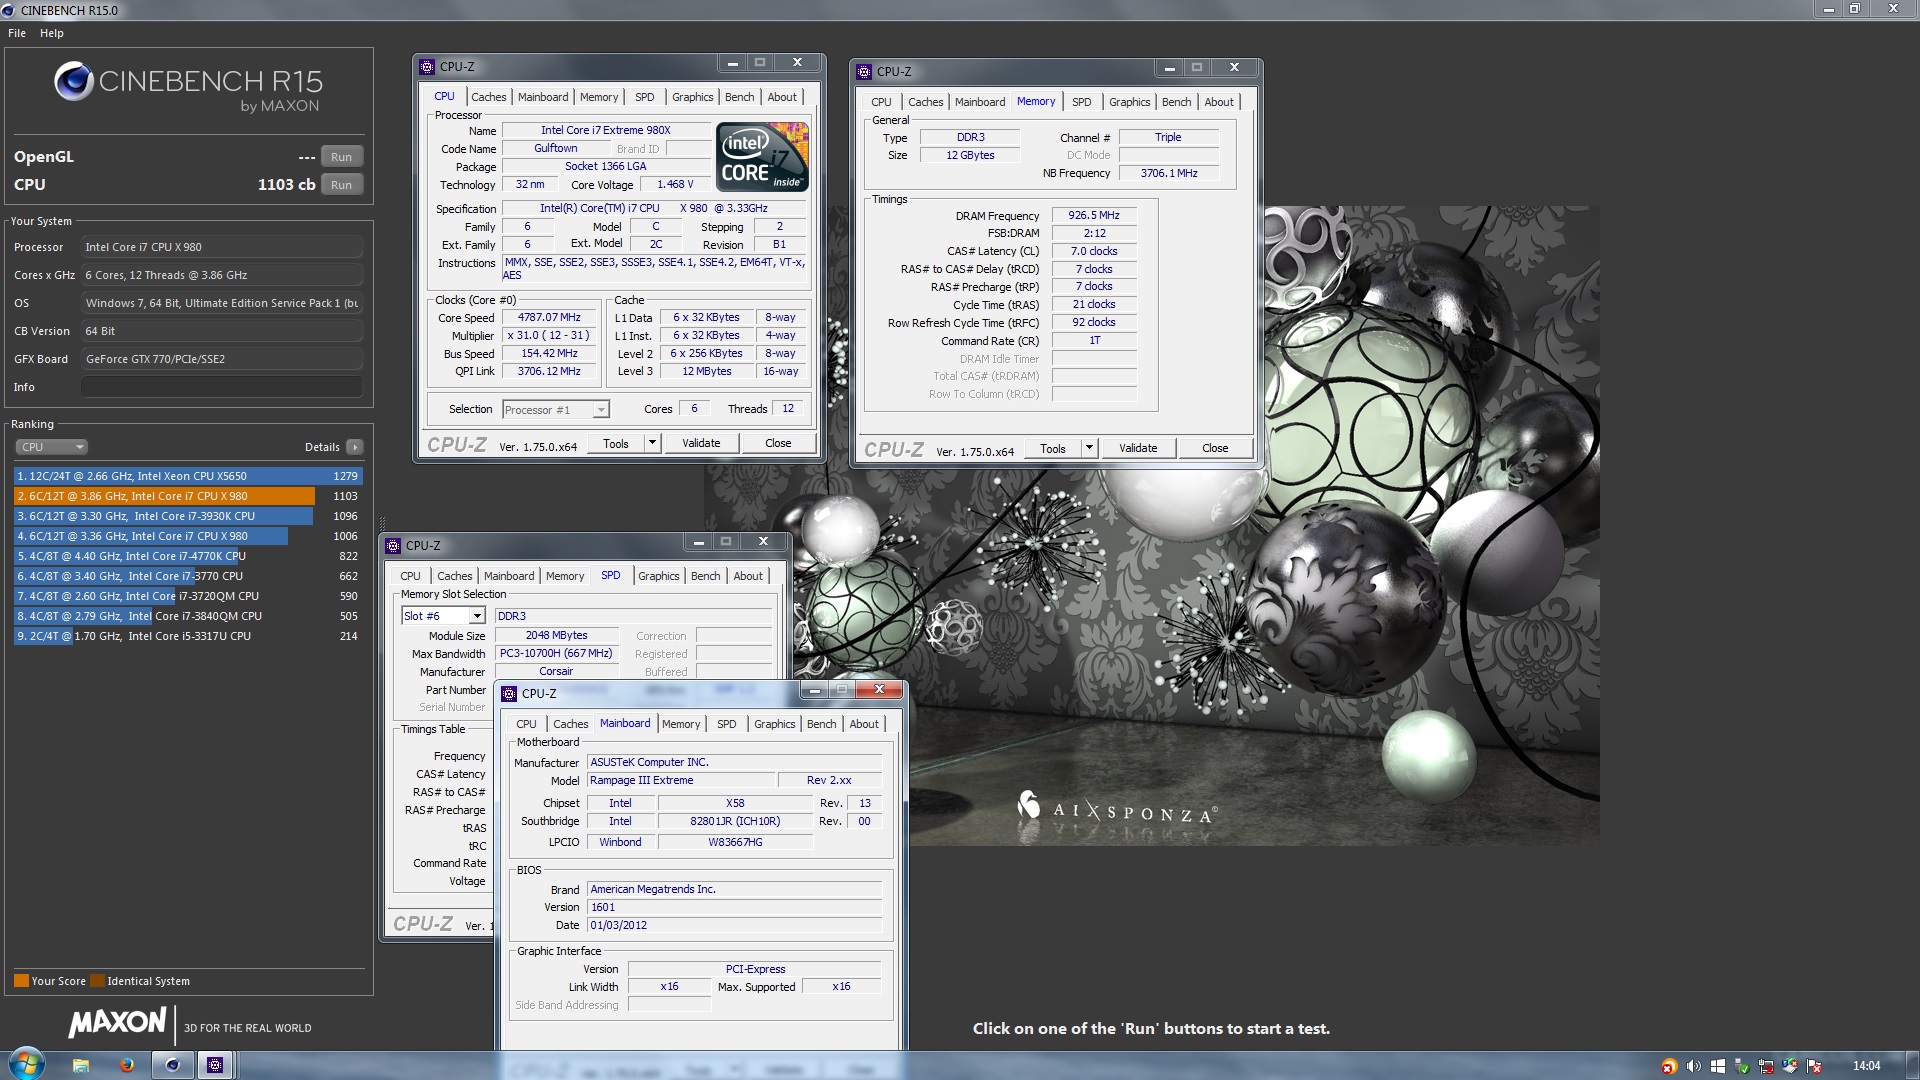Click the CPU-Z title icon in the CPU window

coord(427,67)
